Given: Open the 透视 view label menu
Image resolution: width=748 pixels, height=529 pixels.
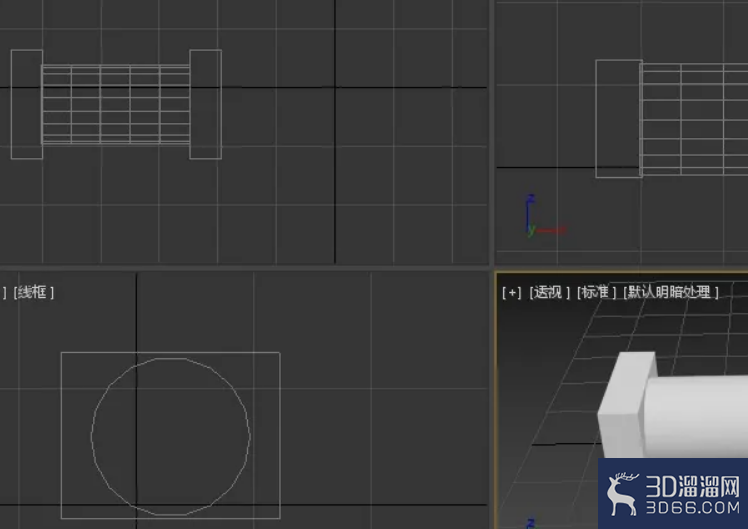Looking at the screenshot, I should point(549,292).
